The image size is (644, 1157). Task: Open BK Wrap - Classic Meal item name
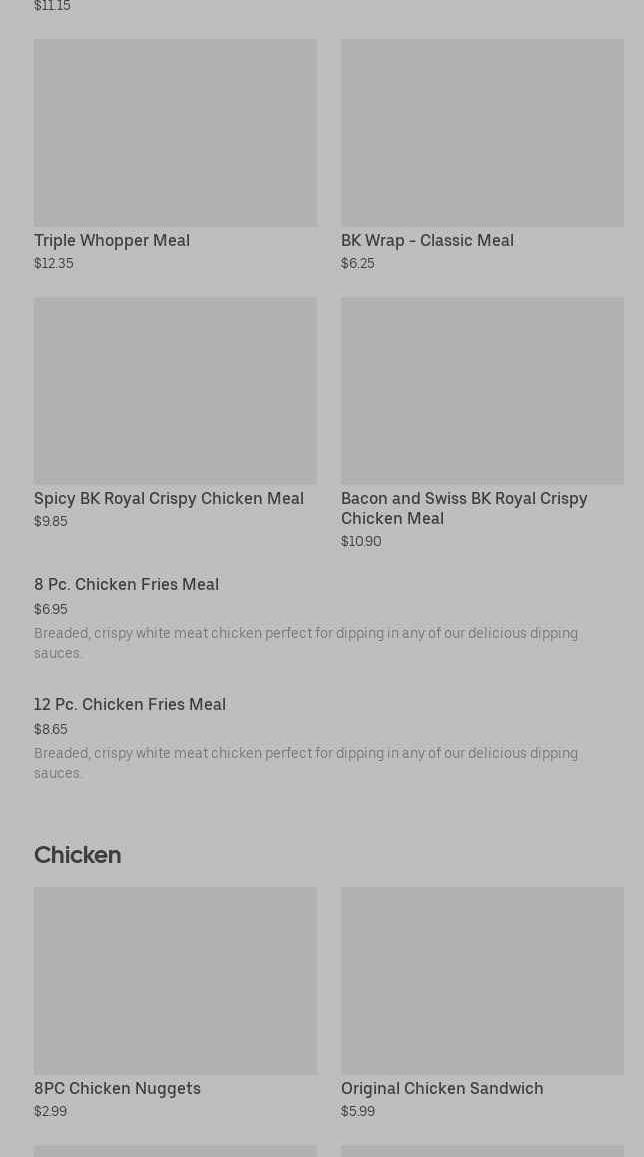click(x=427, y=240)
